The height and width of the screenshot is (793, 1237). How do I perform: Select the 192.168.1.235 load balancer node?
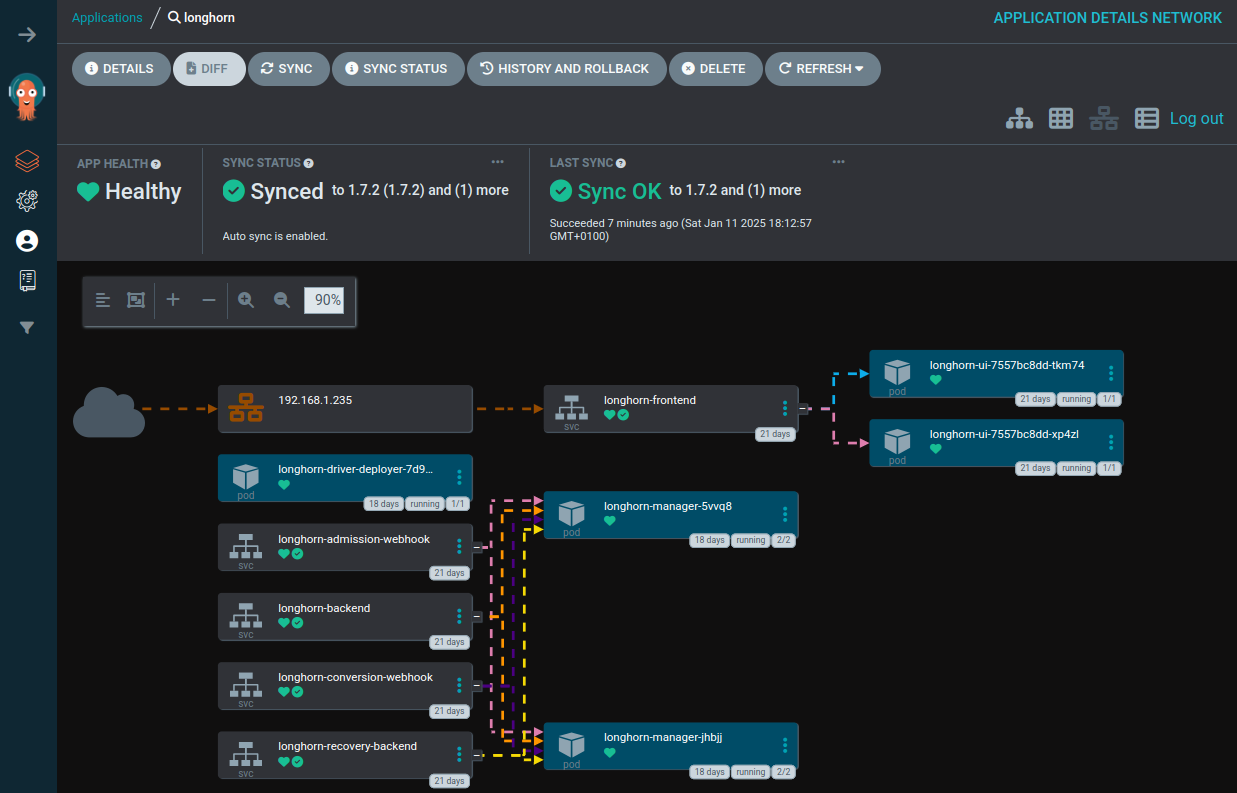pos(345,409)
